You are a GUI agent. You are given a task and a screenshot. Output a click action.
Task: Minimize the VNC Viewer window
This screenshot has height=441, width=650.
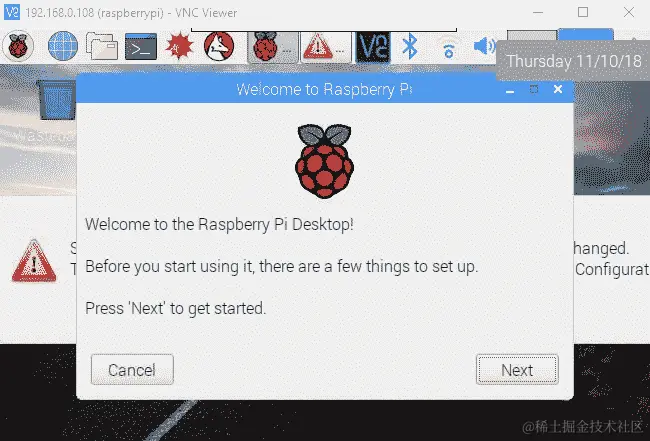[538, 12]
